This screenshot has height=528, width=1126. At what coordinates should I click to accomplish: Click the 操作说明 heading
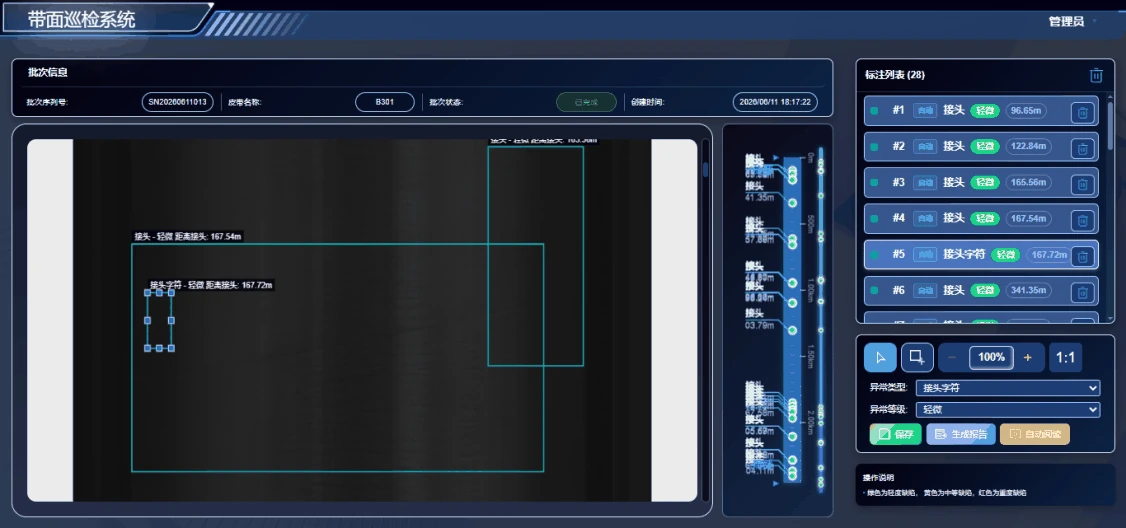click(x=878, y=478)
